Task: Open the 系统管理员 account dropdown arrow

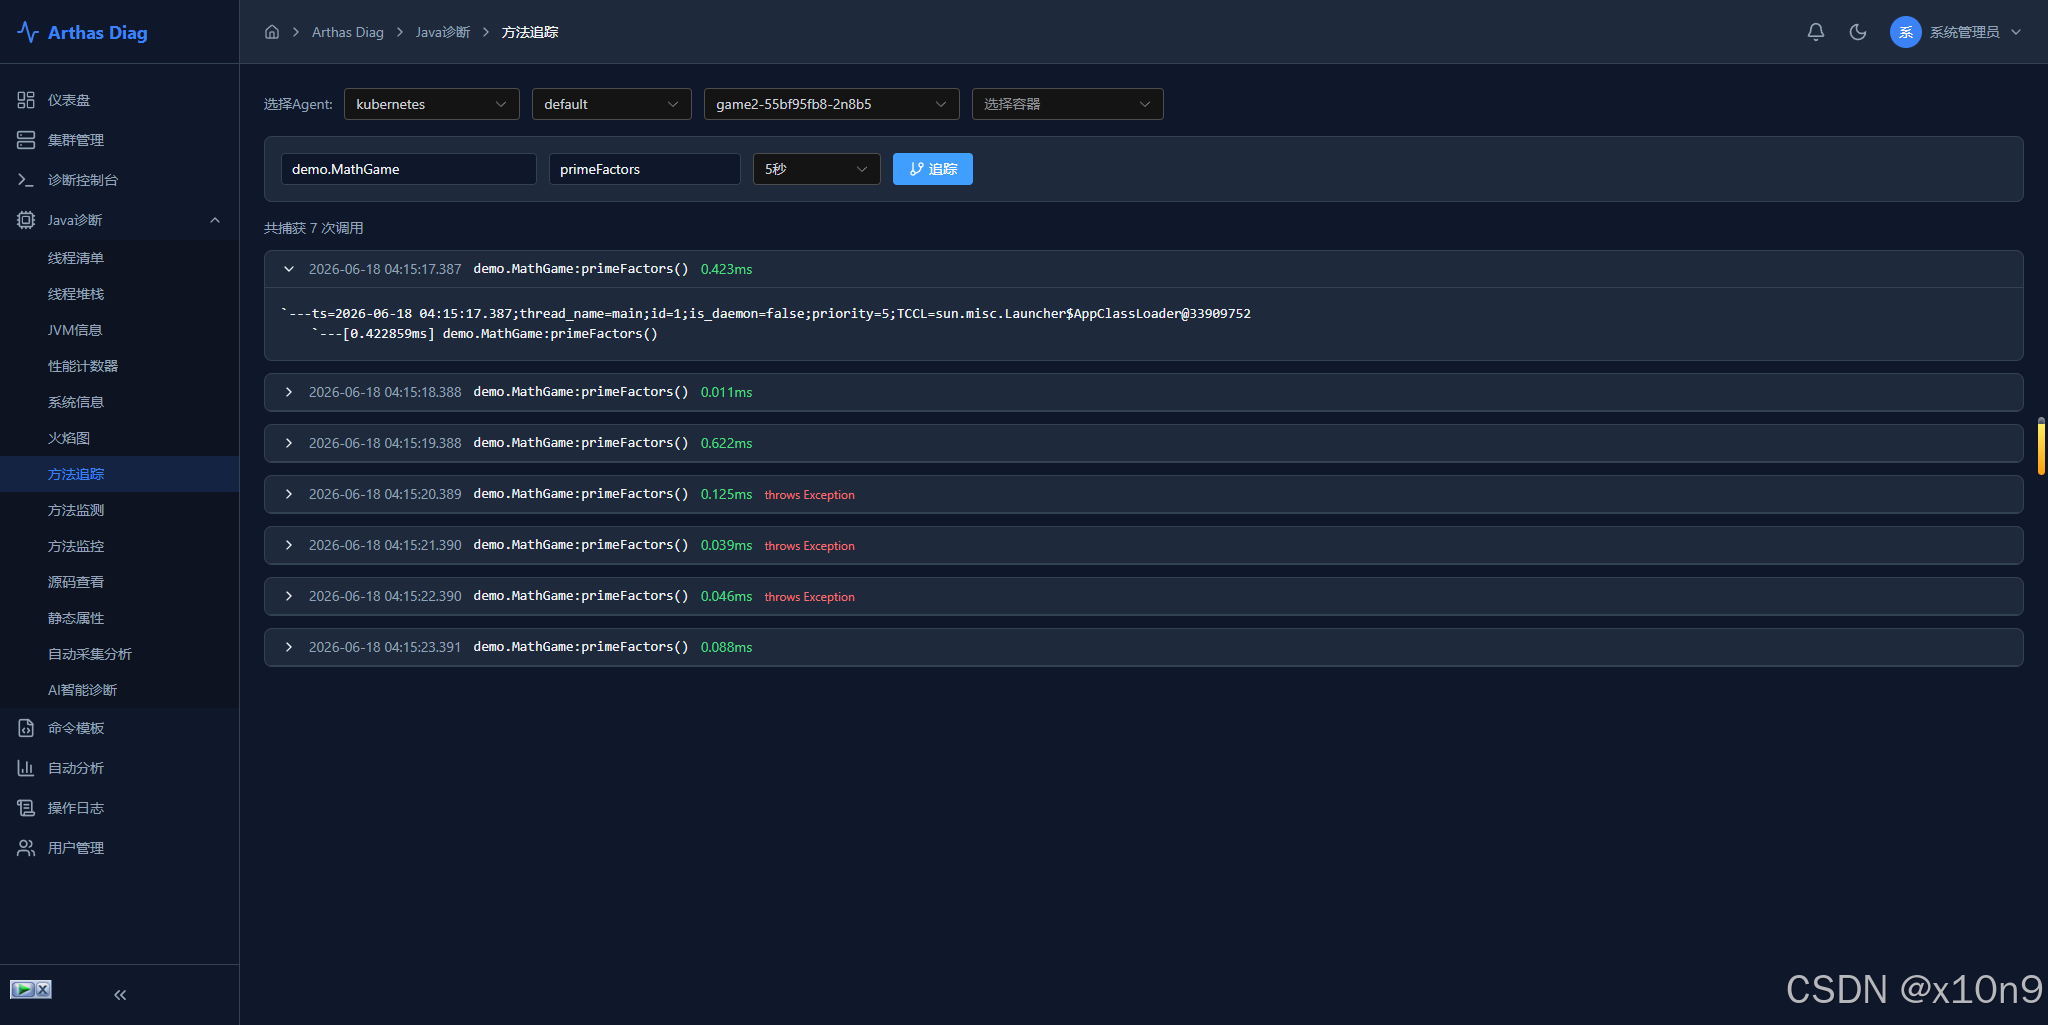Action: [x=2016, y=32]
